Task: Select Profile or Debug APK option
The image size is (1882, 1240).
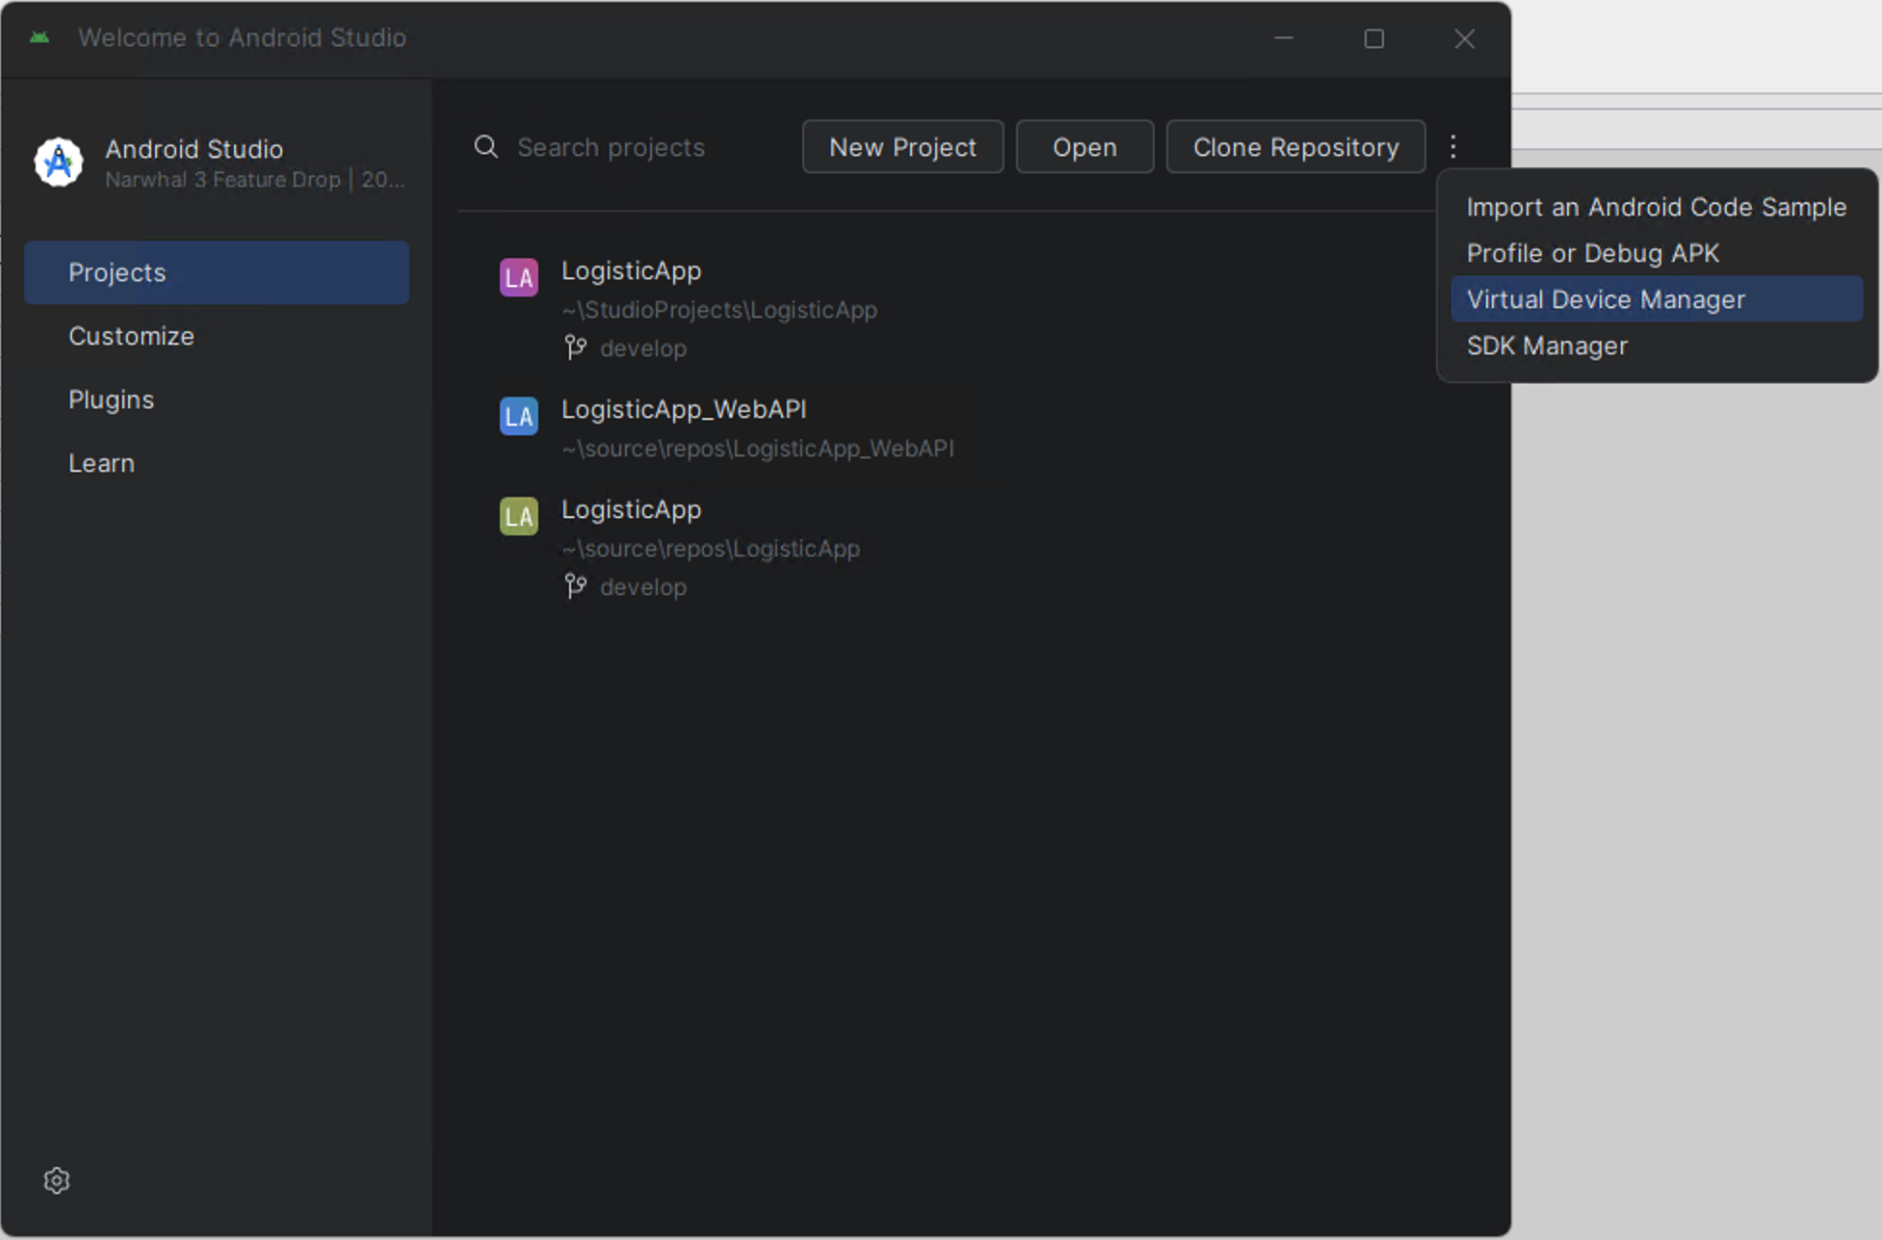Action: (x=1592, y=254)
